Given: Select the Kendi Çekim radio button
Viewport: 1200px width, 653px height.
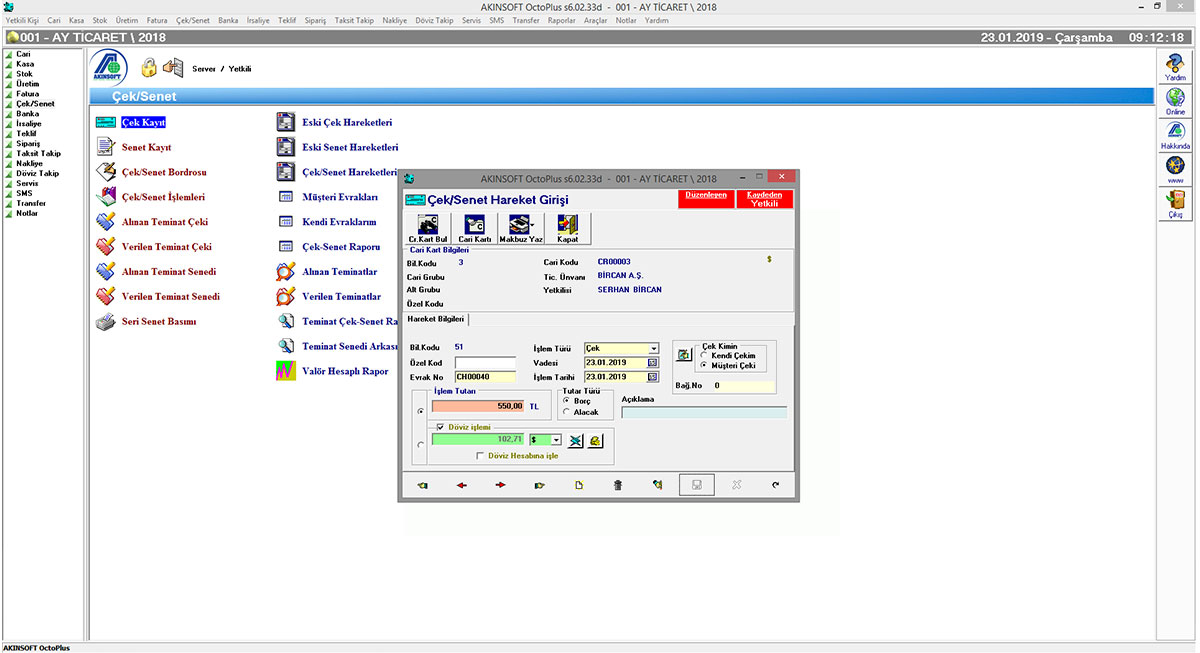Looking at the screenshot, I should 705,355.
